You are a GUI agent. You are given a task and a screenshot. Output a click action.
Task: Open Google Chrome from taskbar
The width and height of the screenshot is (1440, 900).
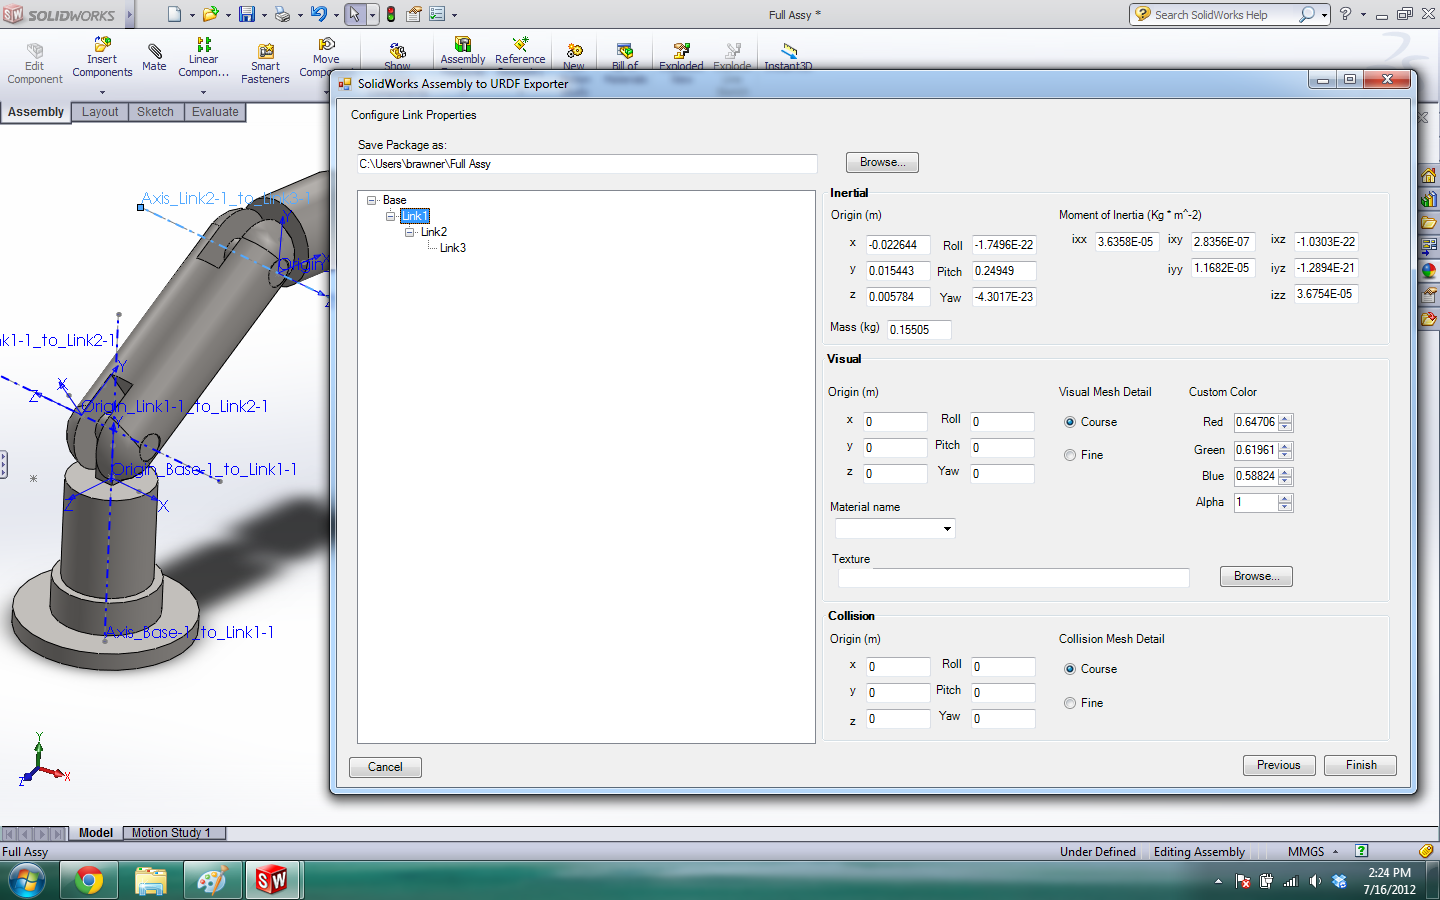pyautogui.click(x=89, y=881)
